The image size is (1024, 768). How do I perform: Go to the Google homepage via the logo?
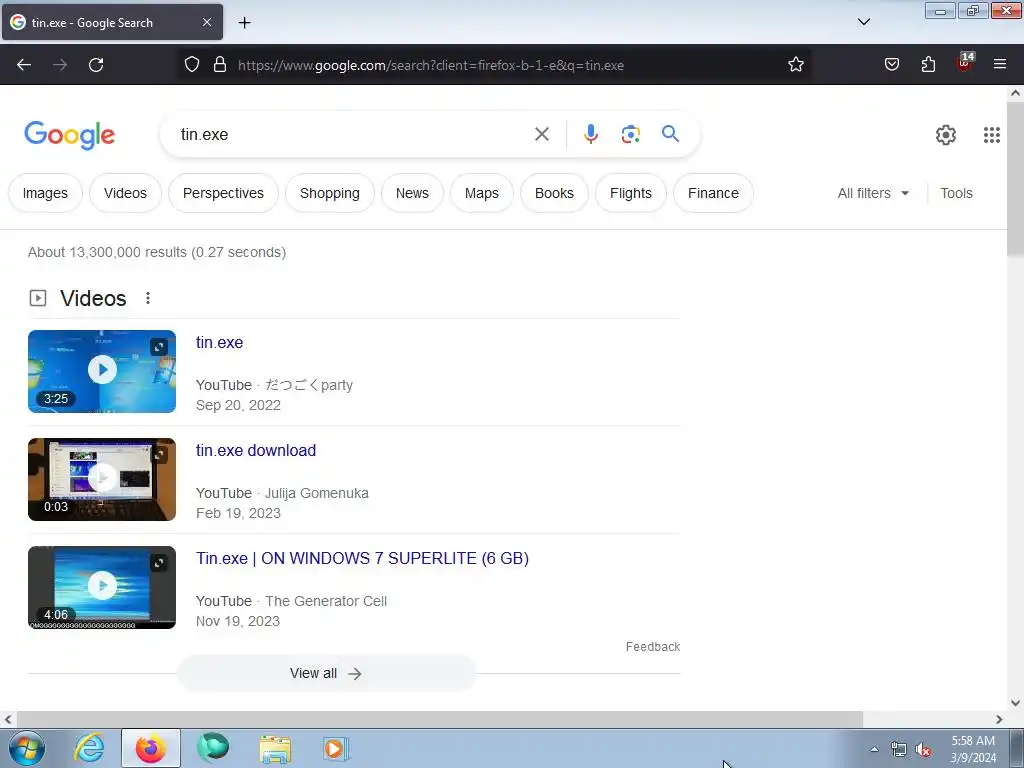(x=69, y=136)
